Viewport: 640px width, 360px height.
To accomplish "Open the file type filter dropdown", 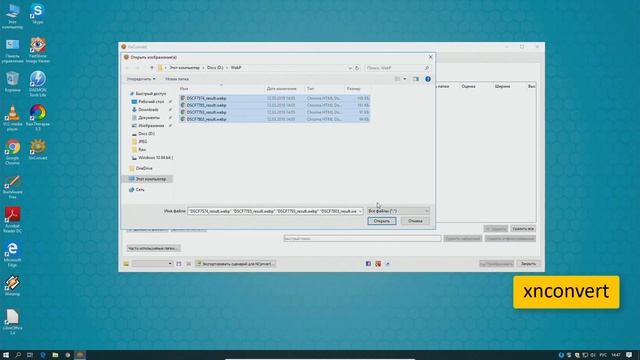I will 398,211.
